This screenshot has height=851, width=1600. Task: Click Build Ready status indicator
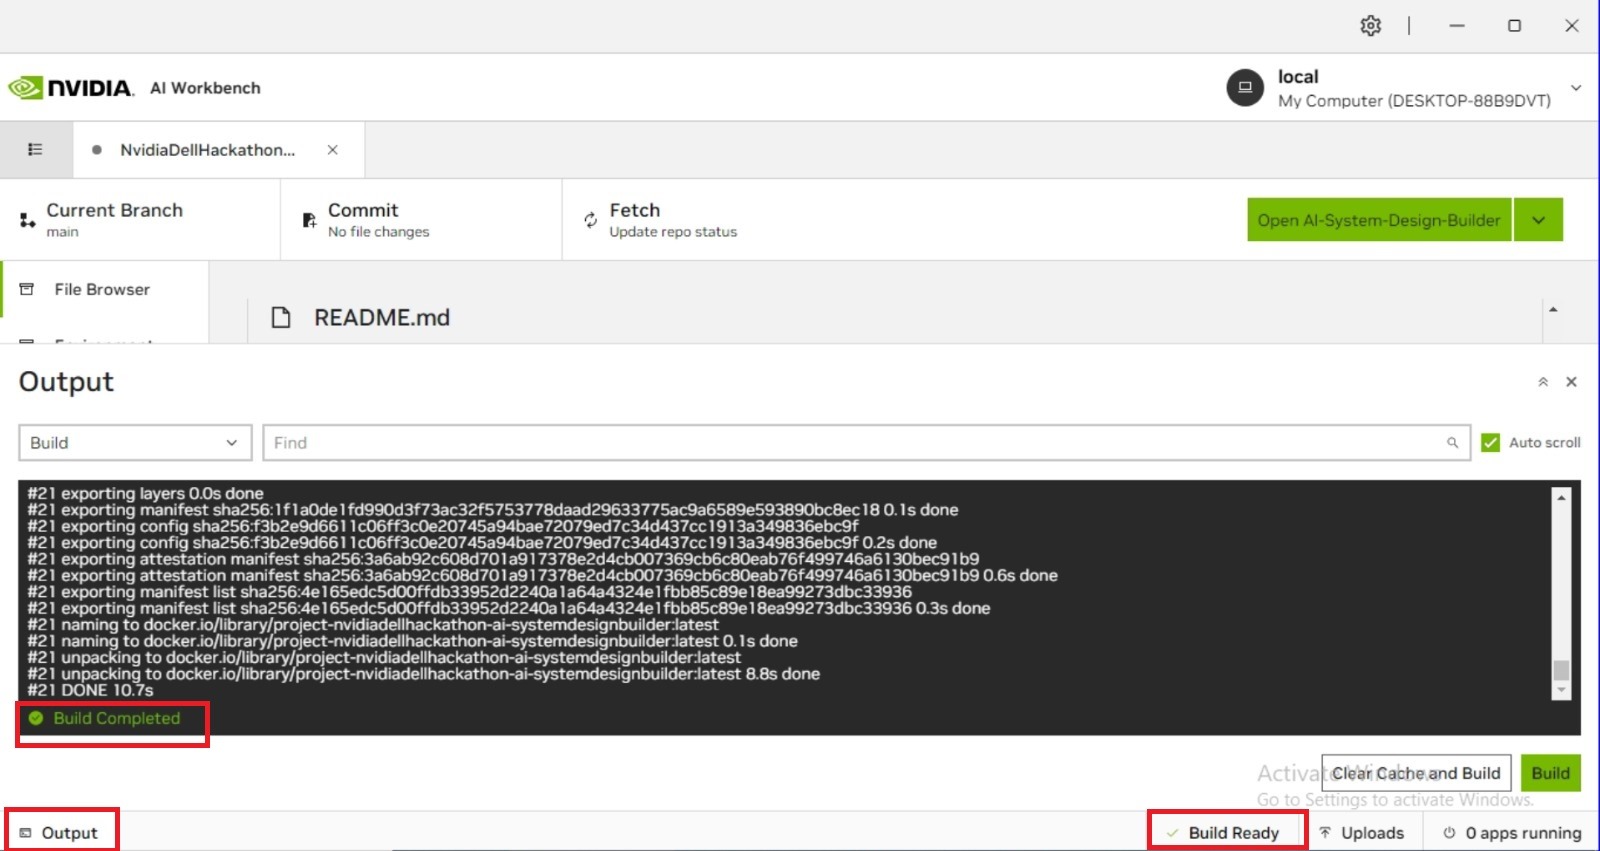[1223, 833]
